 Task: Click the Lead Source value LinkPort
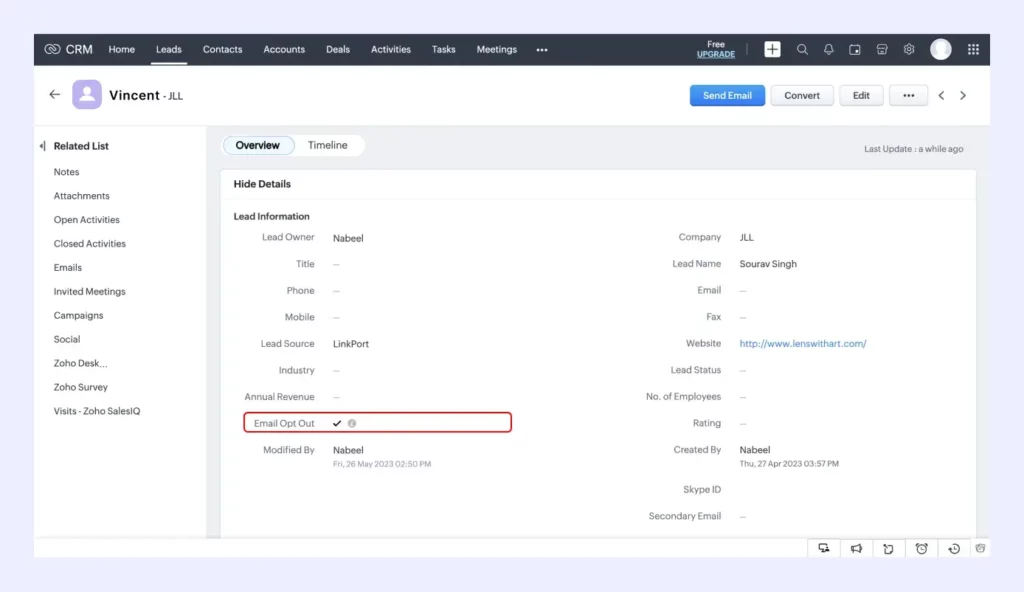click(x=351, y=344)
